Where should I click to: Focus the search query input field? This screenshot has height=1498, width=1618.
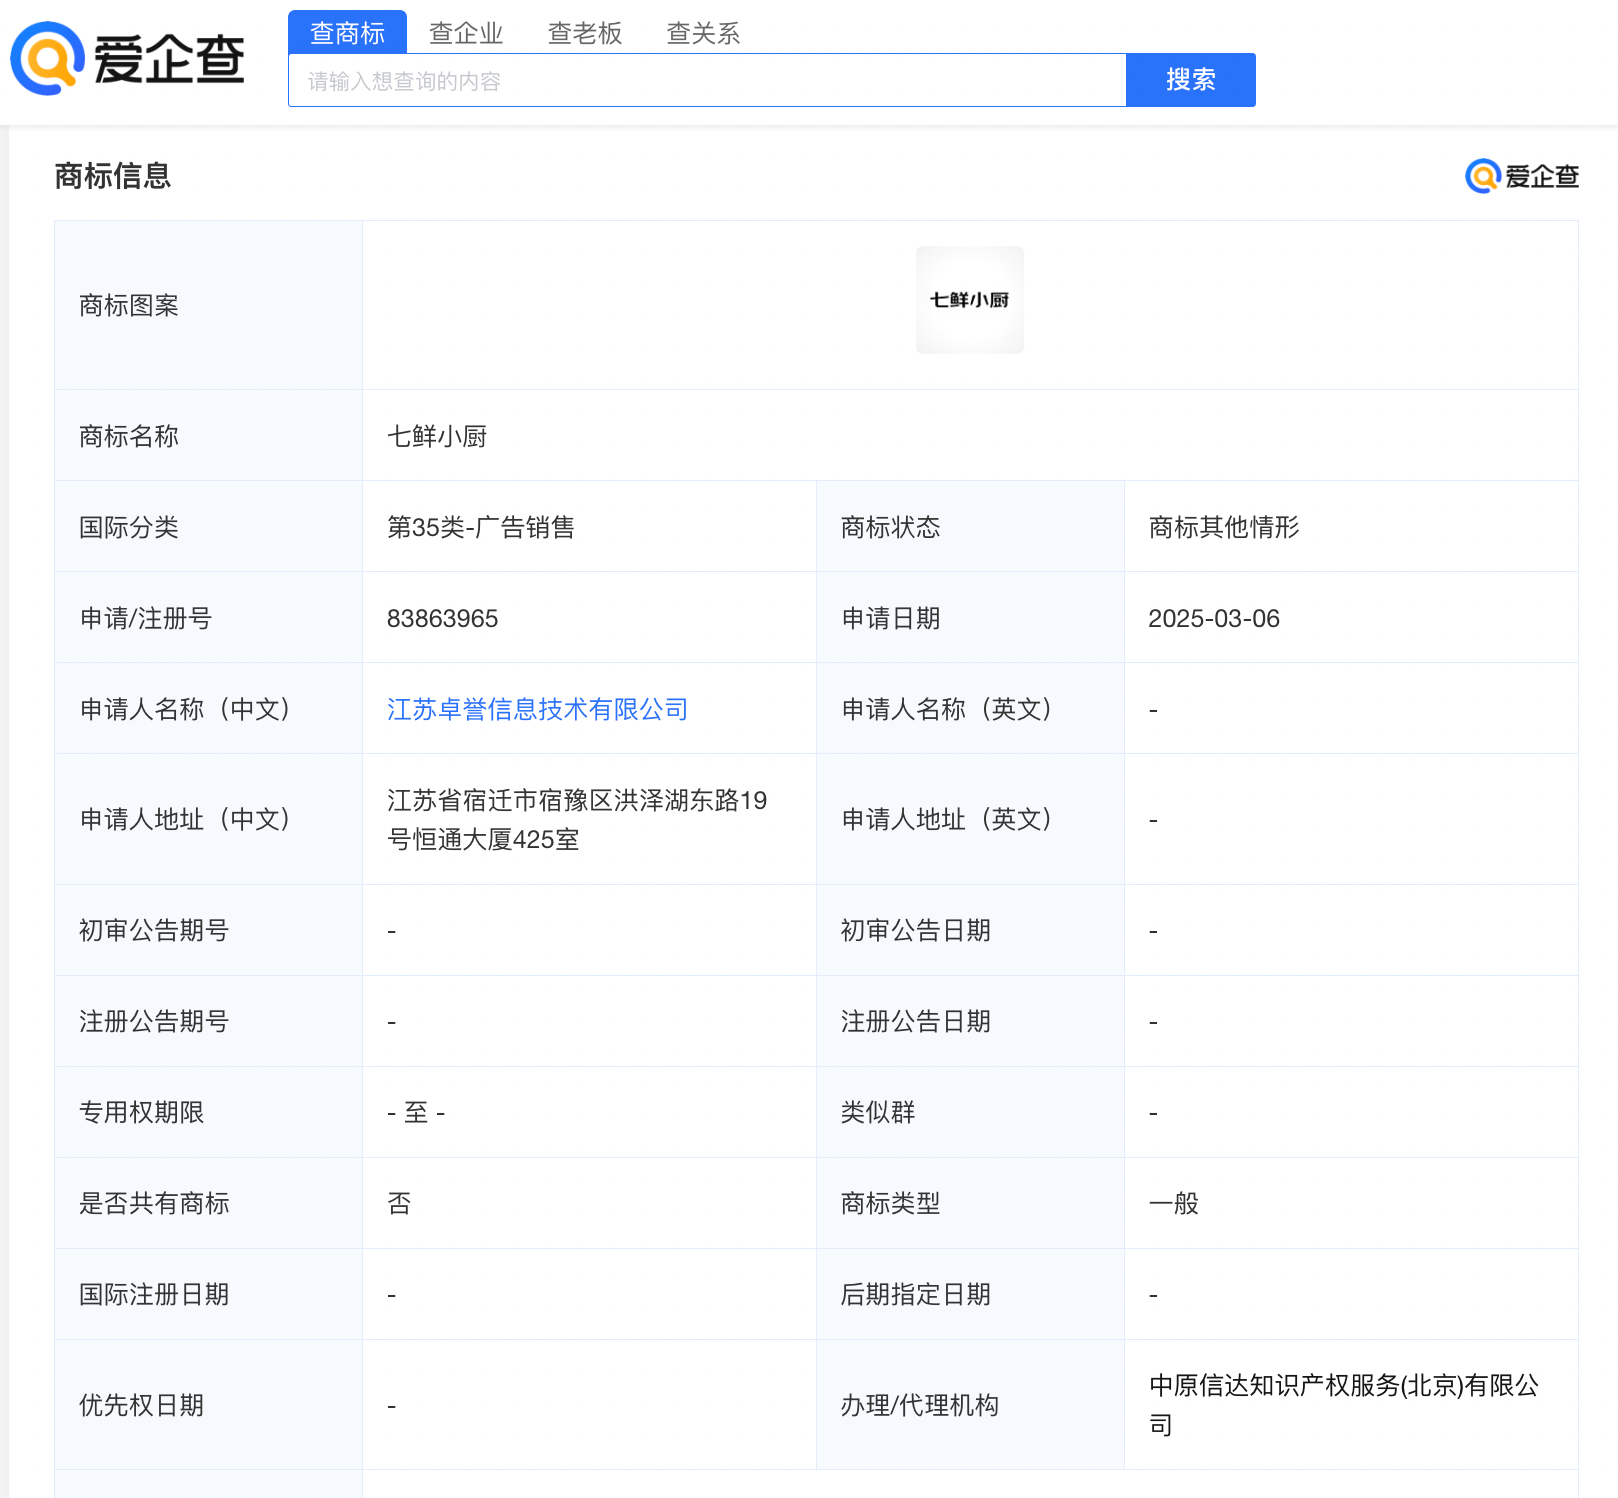707,80
